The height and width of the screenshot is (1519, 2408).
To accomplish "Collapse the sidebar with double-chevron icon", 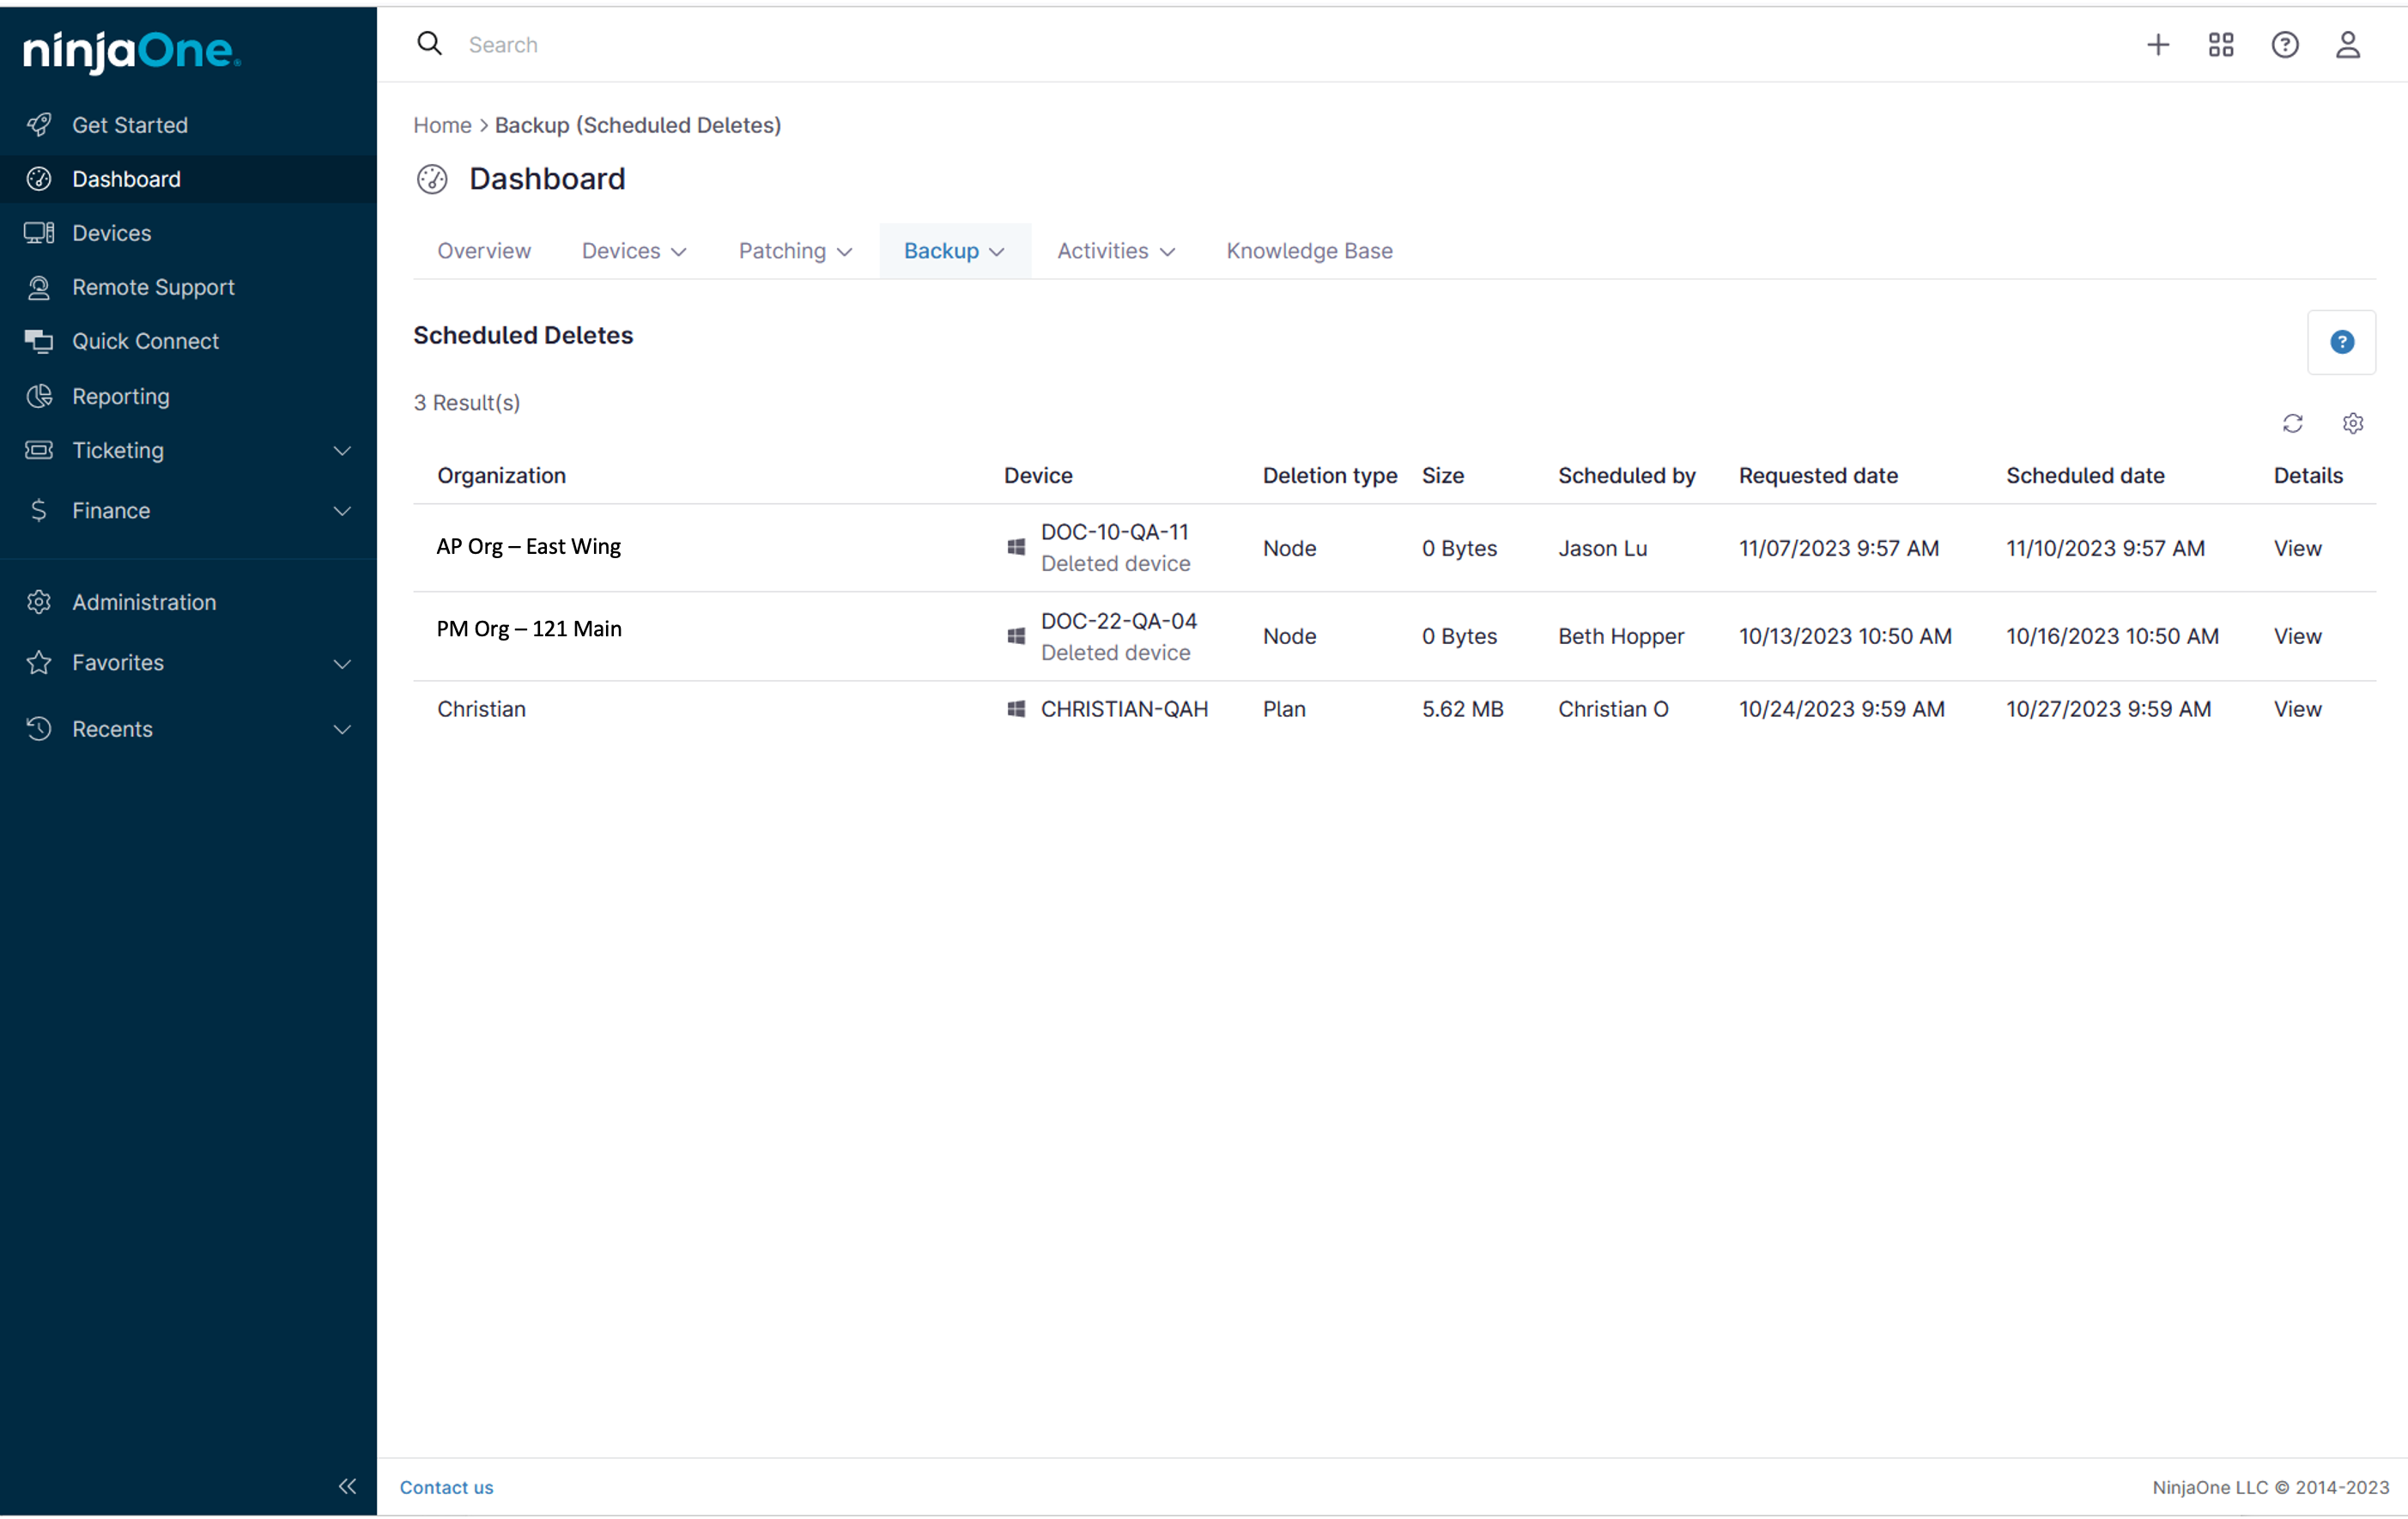I will click(x=347, y=1485).
